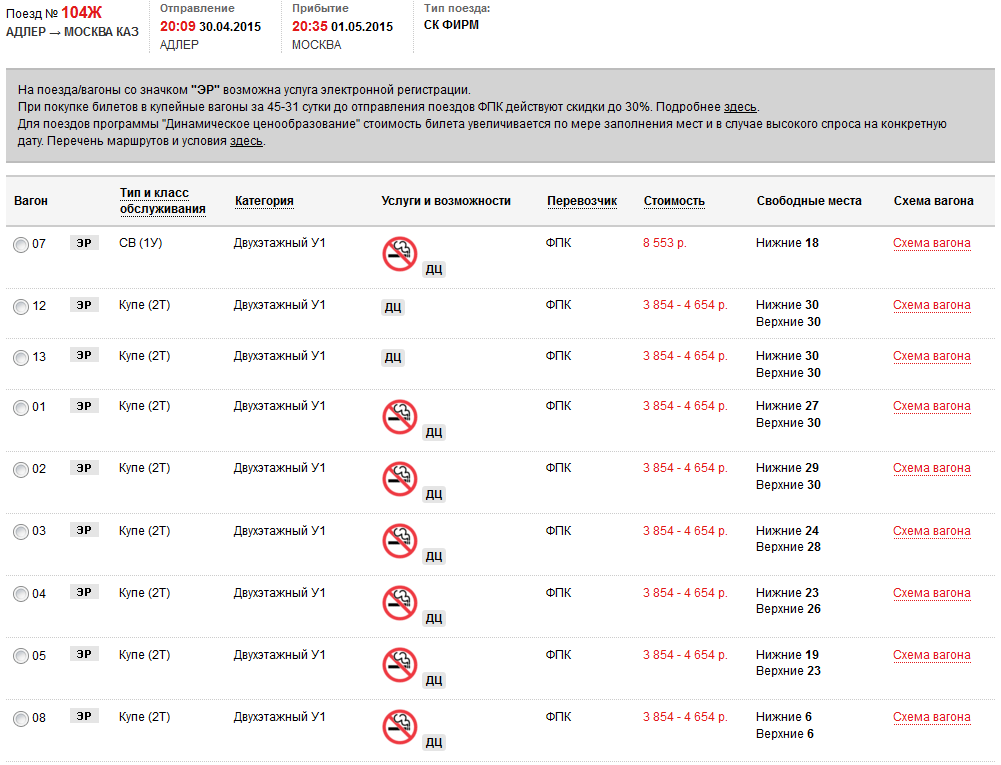Screen dimensions: 1001x765
Task: Click the ДЦ badge for wagon 12
Action: point(393,308)
